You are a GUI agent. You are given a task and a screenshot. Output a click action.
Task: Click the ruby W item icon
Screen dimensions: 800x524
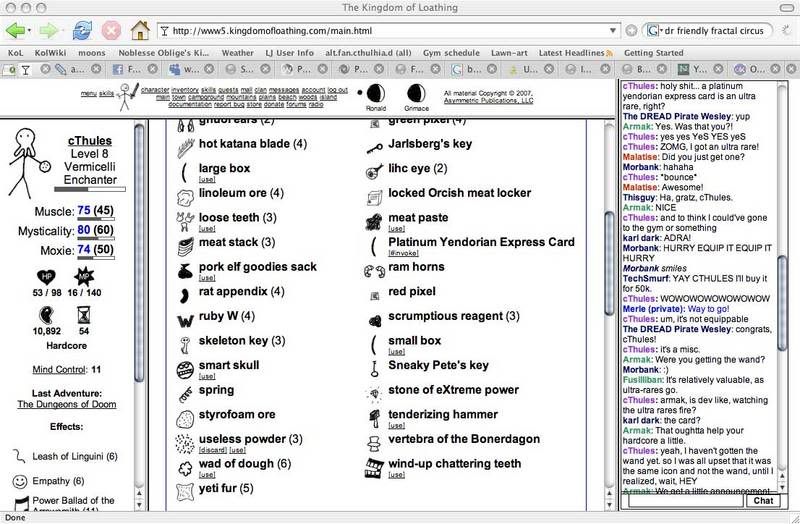click(185, 320)
